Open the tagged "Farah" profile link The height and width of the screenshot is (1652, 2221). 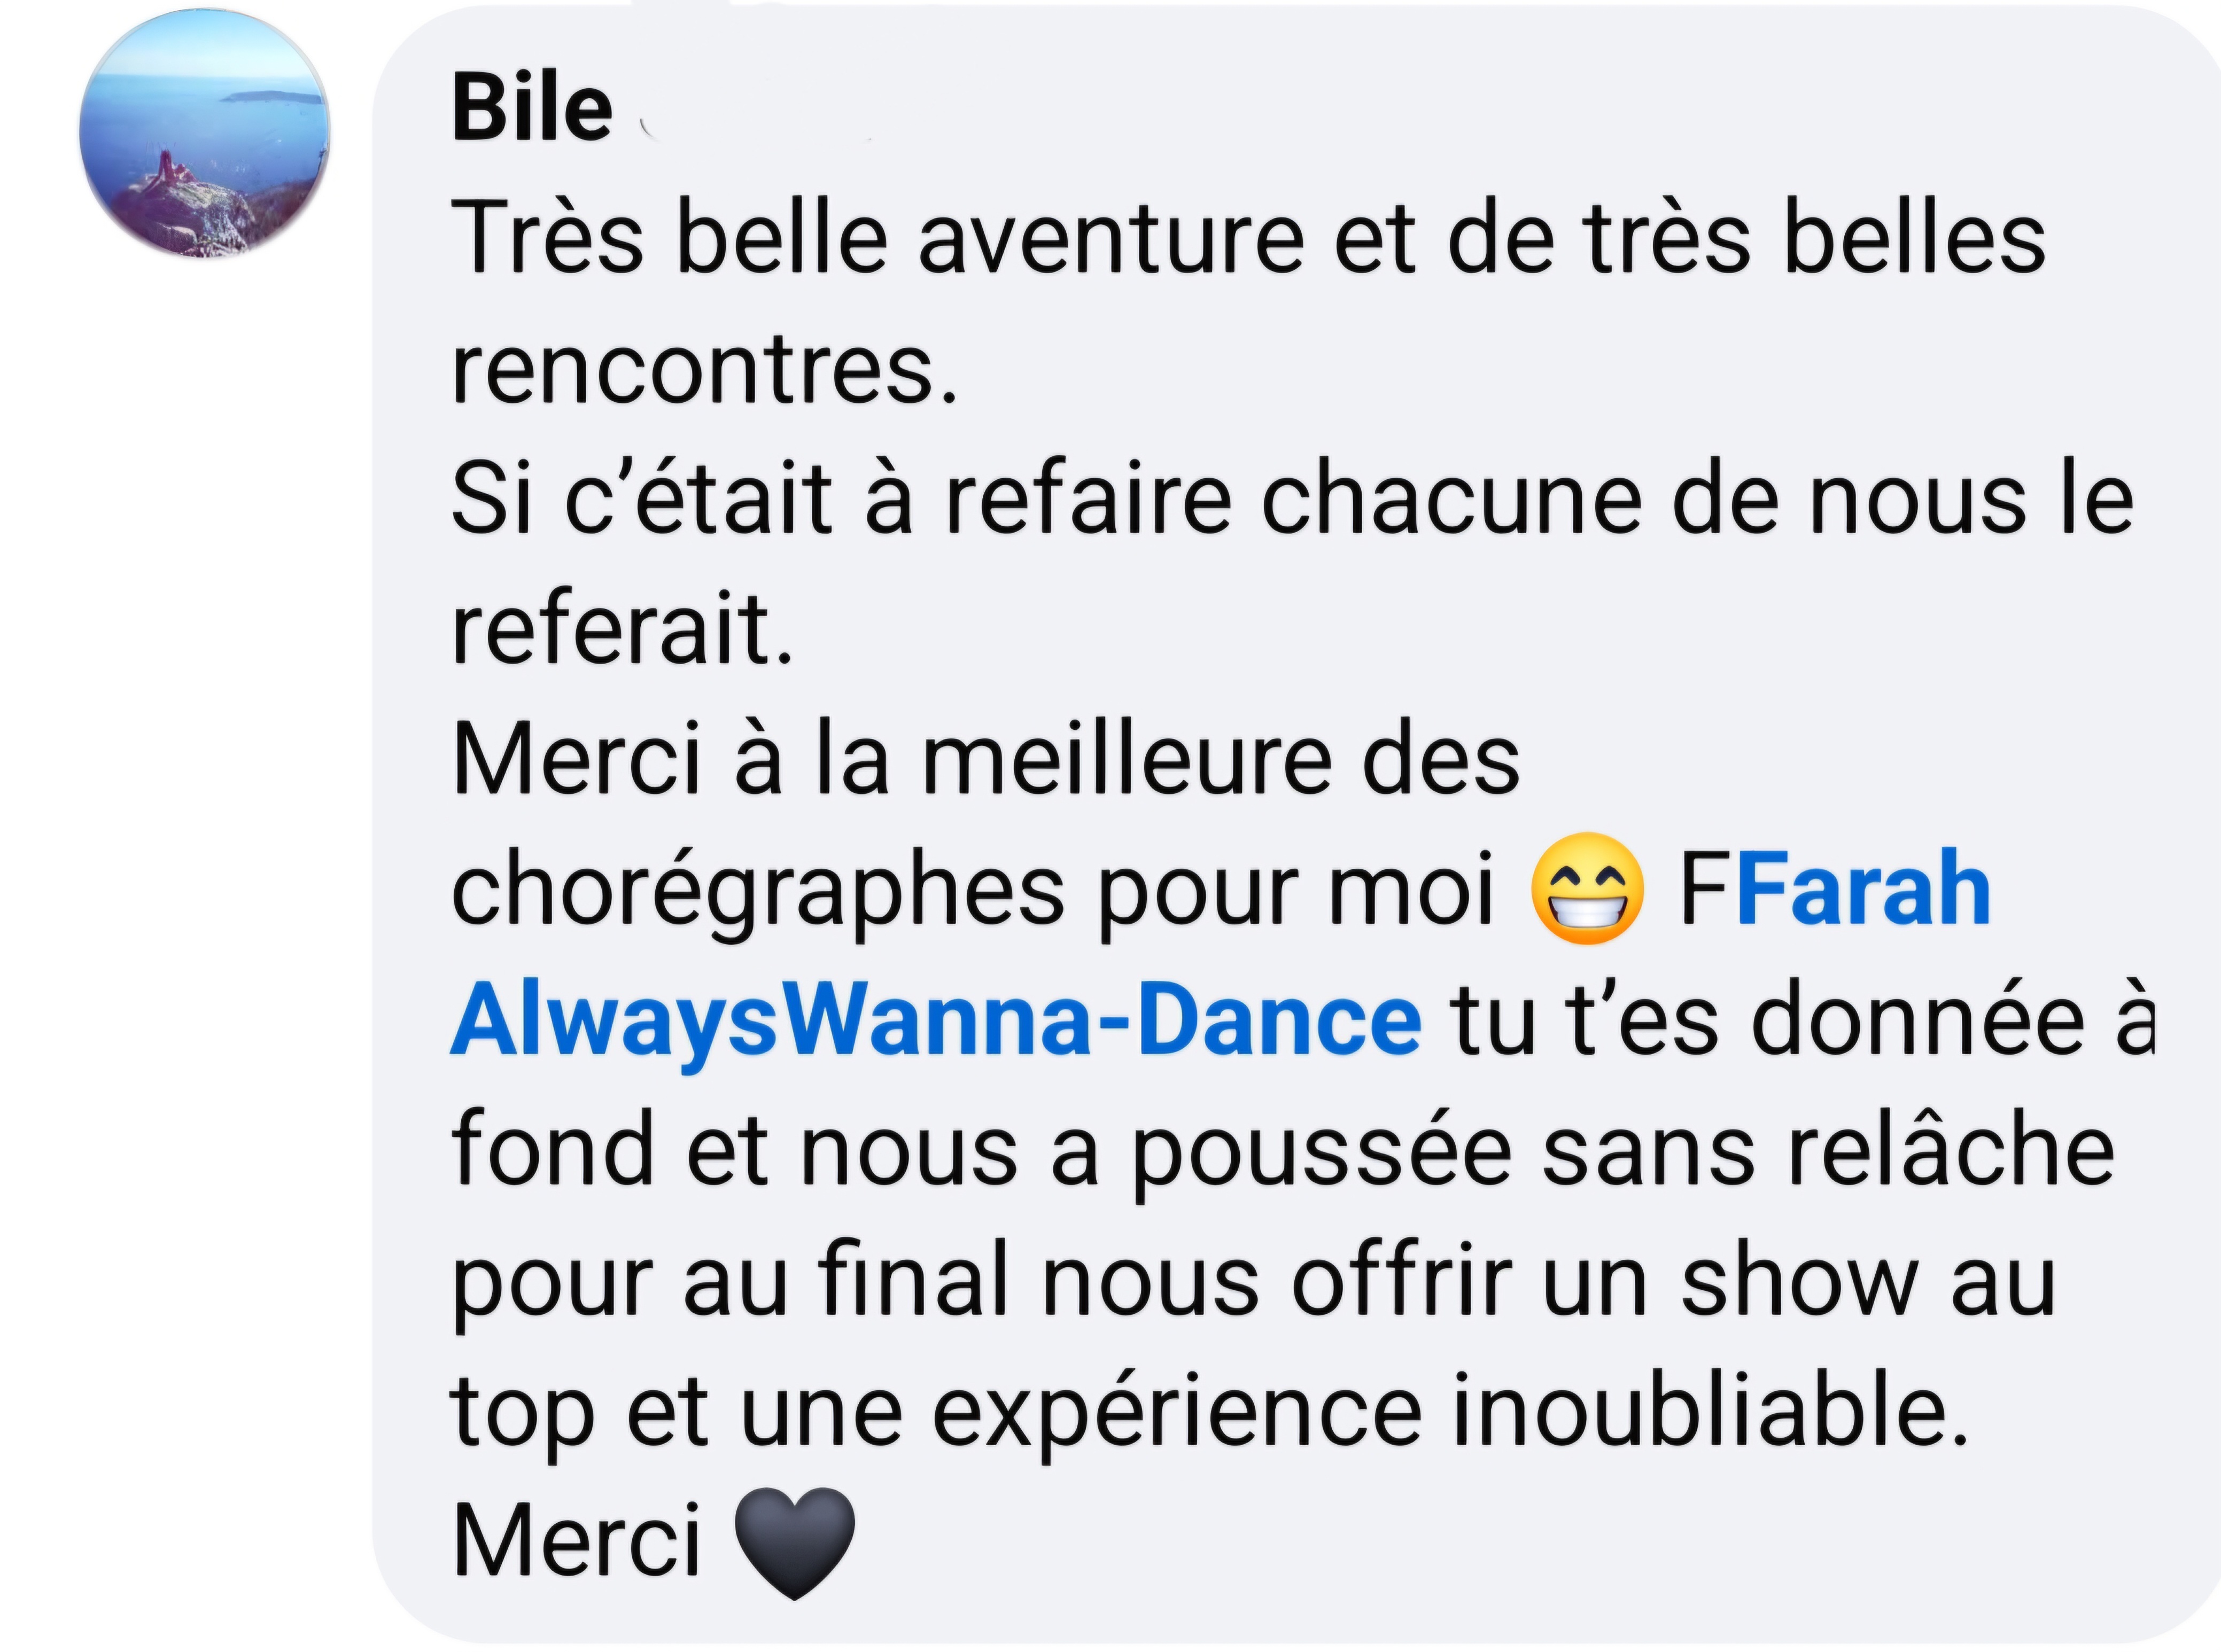(1863, 889)
